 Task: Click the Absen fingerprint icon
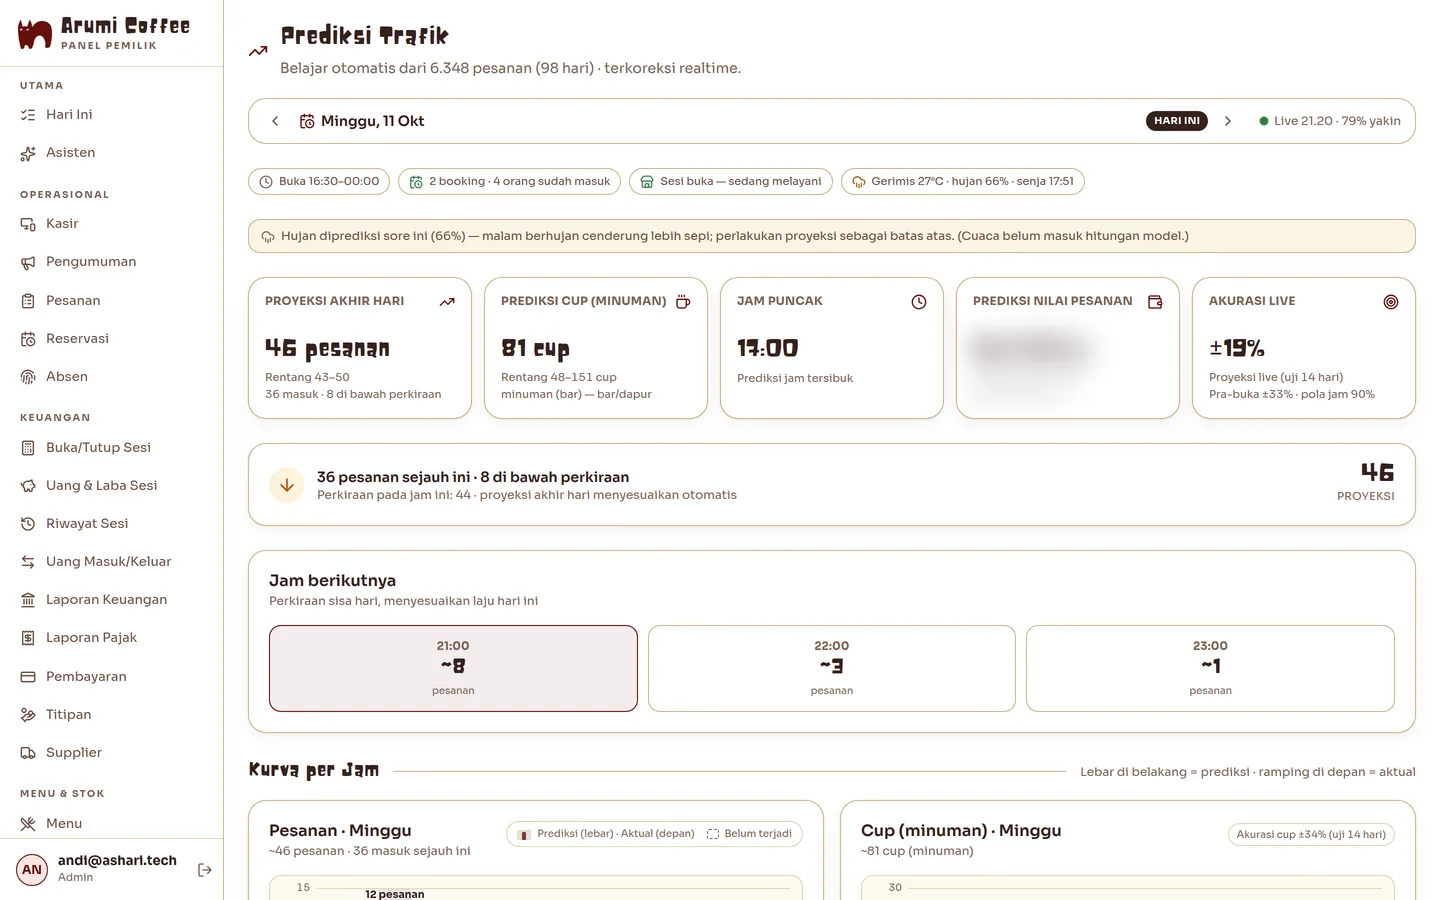[x=28, y=377]
